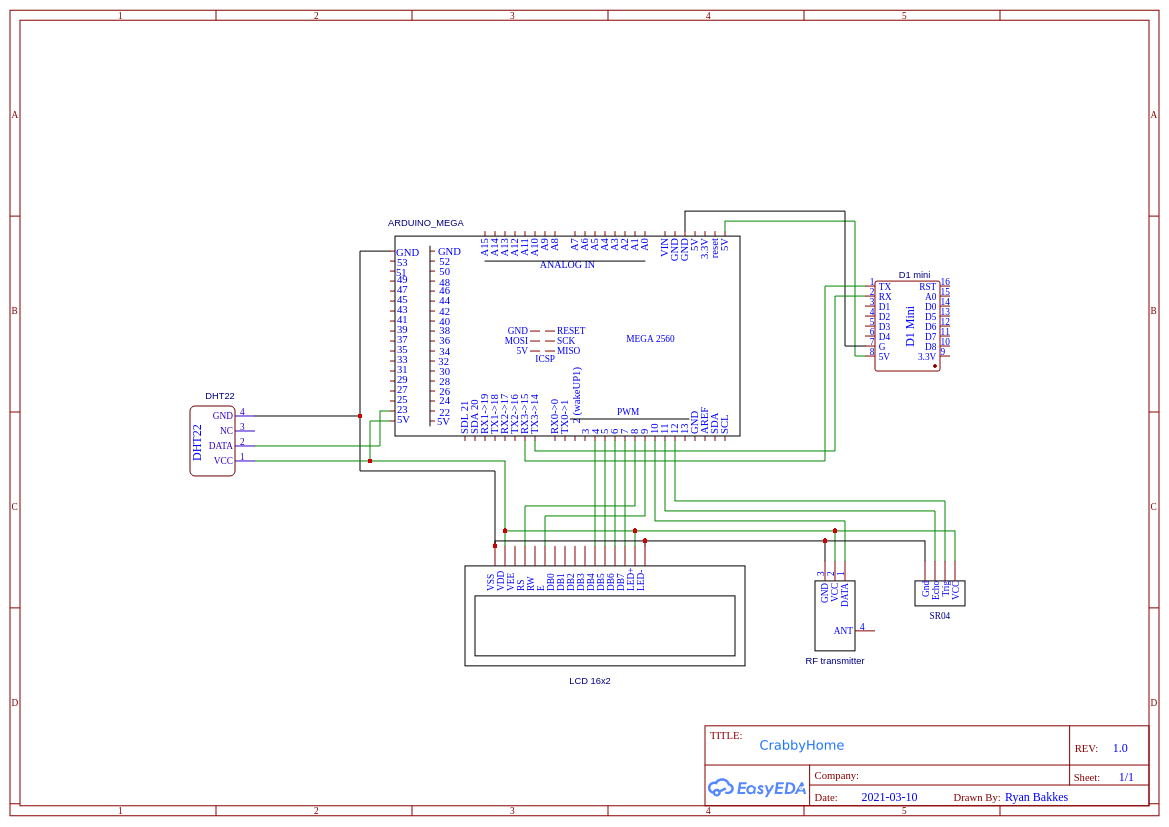Select the sheet number 1/1

click(x=1126, y=777)
